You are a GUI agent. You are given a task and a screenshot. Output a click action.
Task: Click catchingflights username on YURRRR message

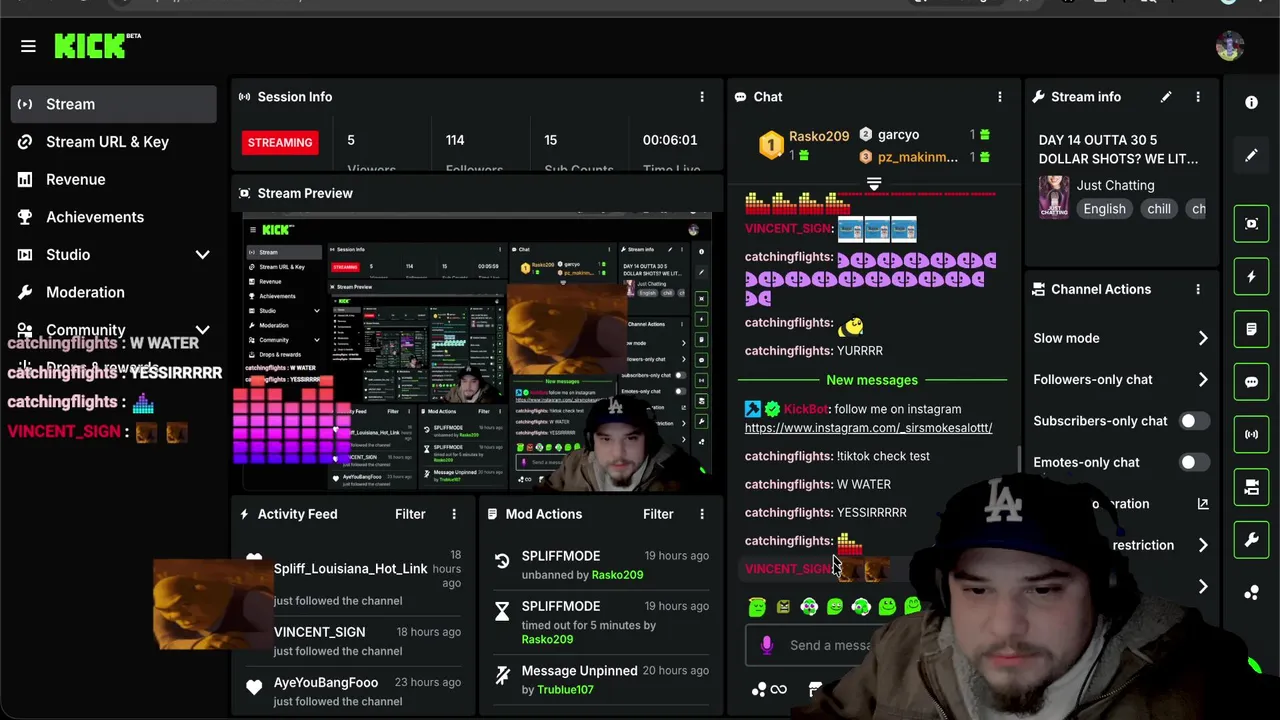pyautogui.click(x=789, y=351)
